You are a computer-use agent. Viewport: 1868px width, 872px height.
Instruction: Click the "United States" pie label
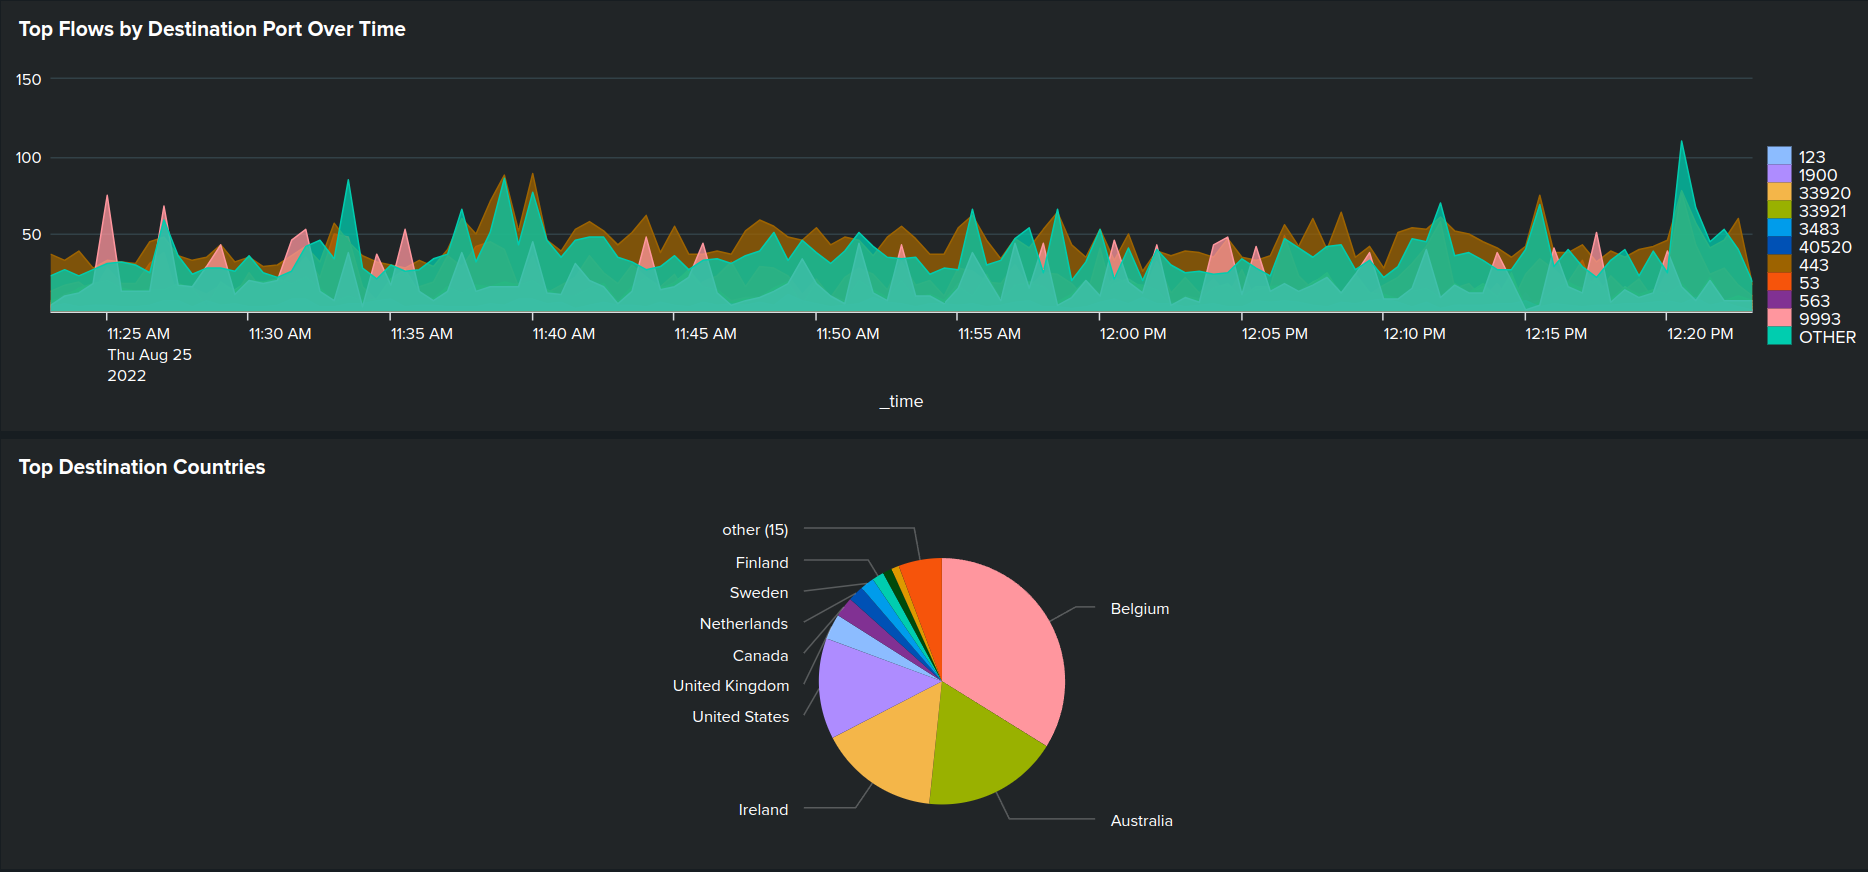coord(741,717)
